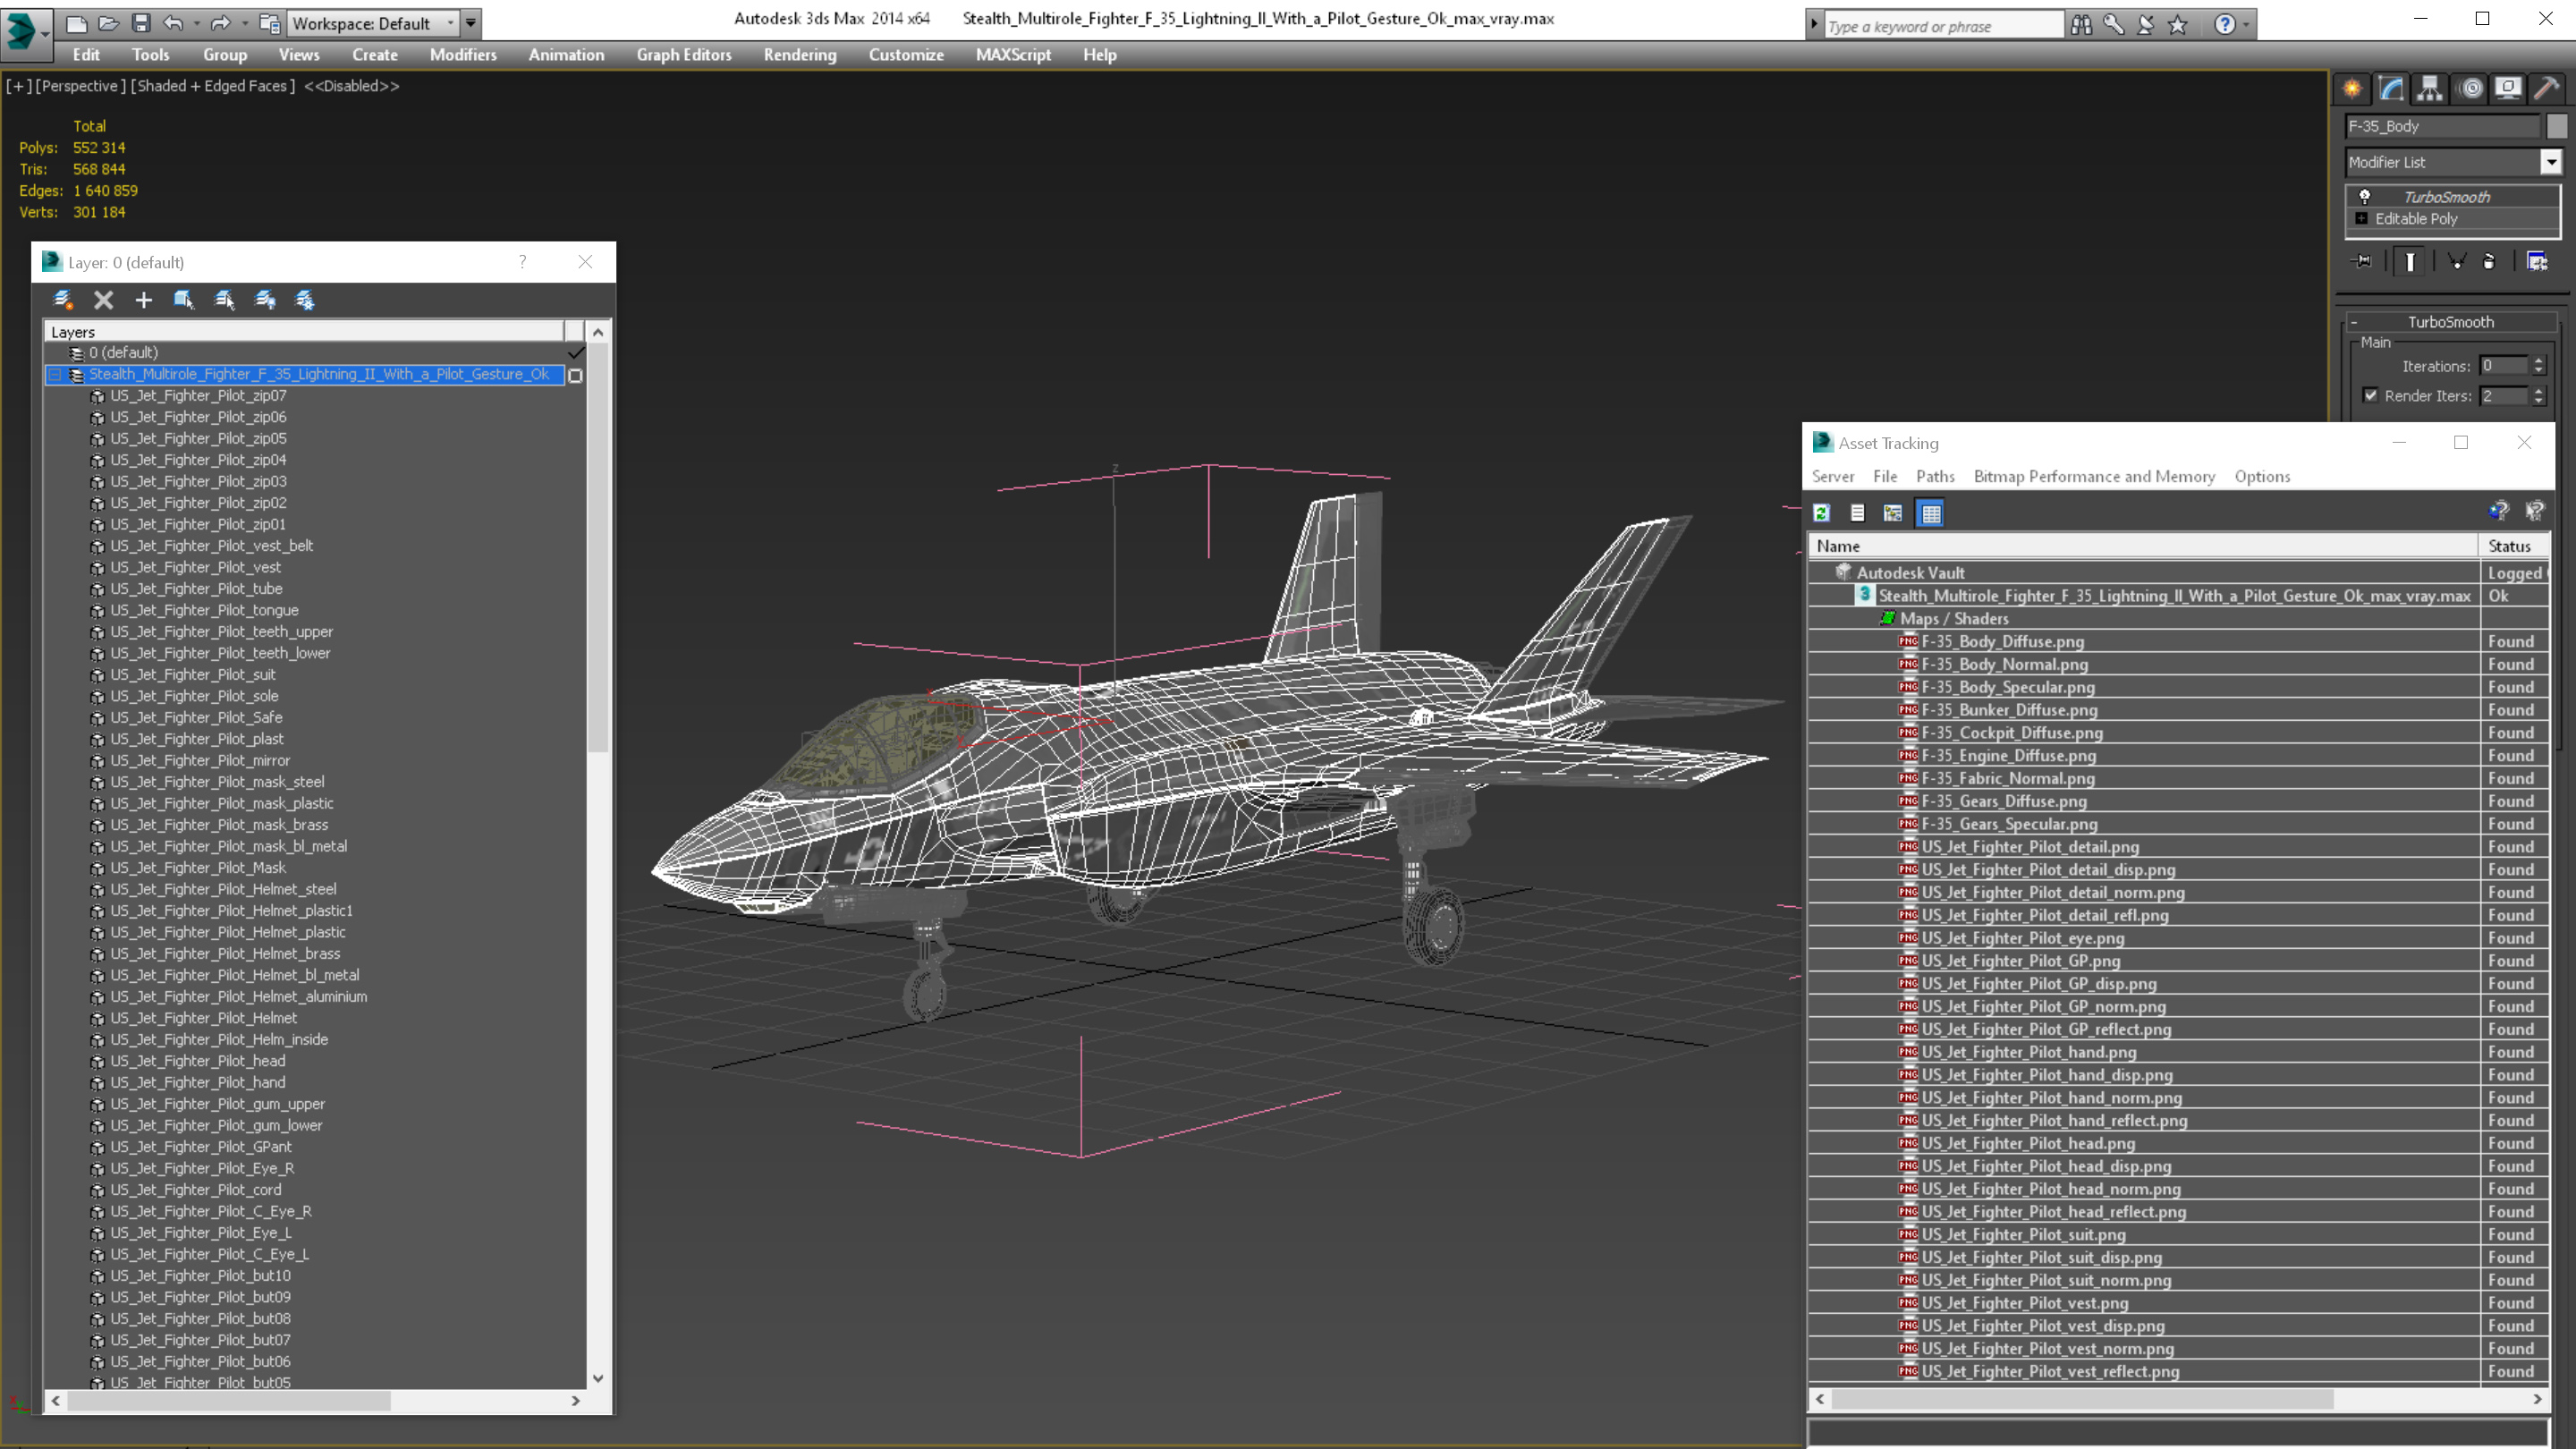Click the F-35_Body object name field
The image size is (2576, 1449).
(2442, 126)
